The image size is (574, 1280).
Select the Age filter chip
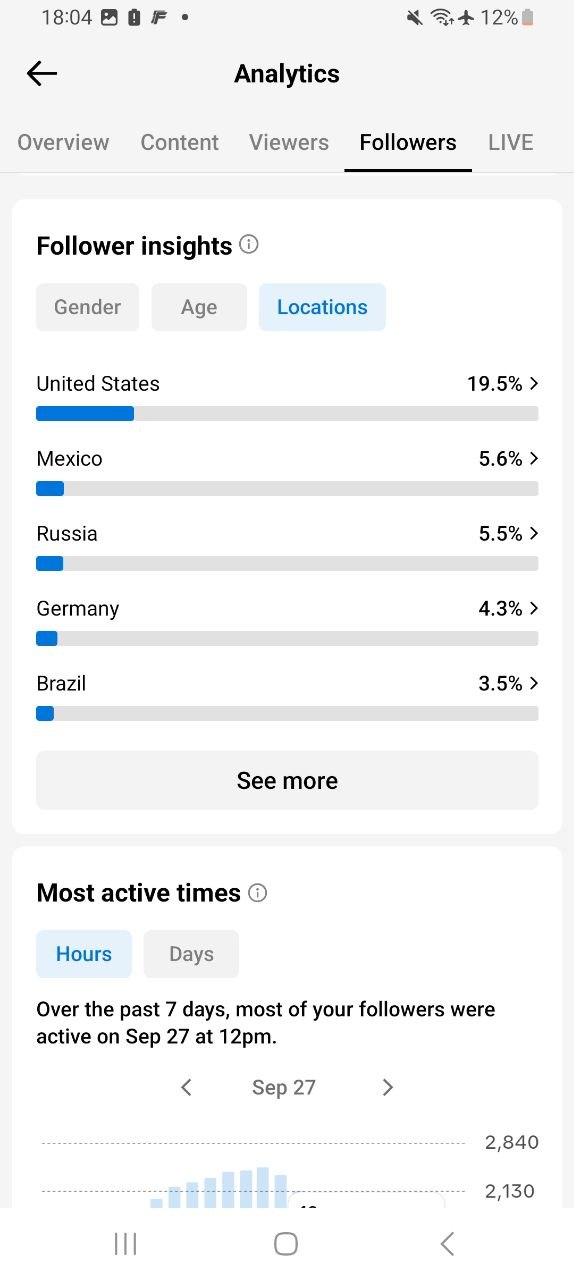pos(199,307)
